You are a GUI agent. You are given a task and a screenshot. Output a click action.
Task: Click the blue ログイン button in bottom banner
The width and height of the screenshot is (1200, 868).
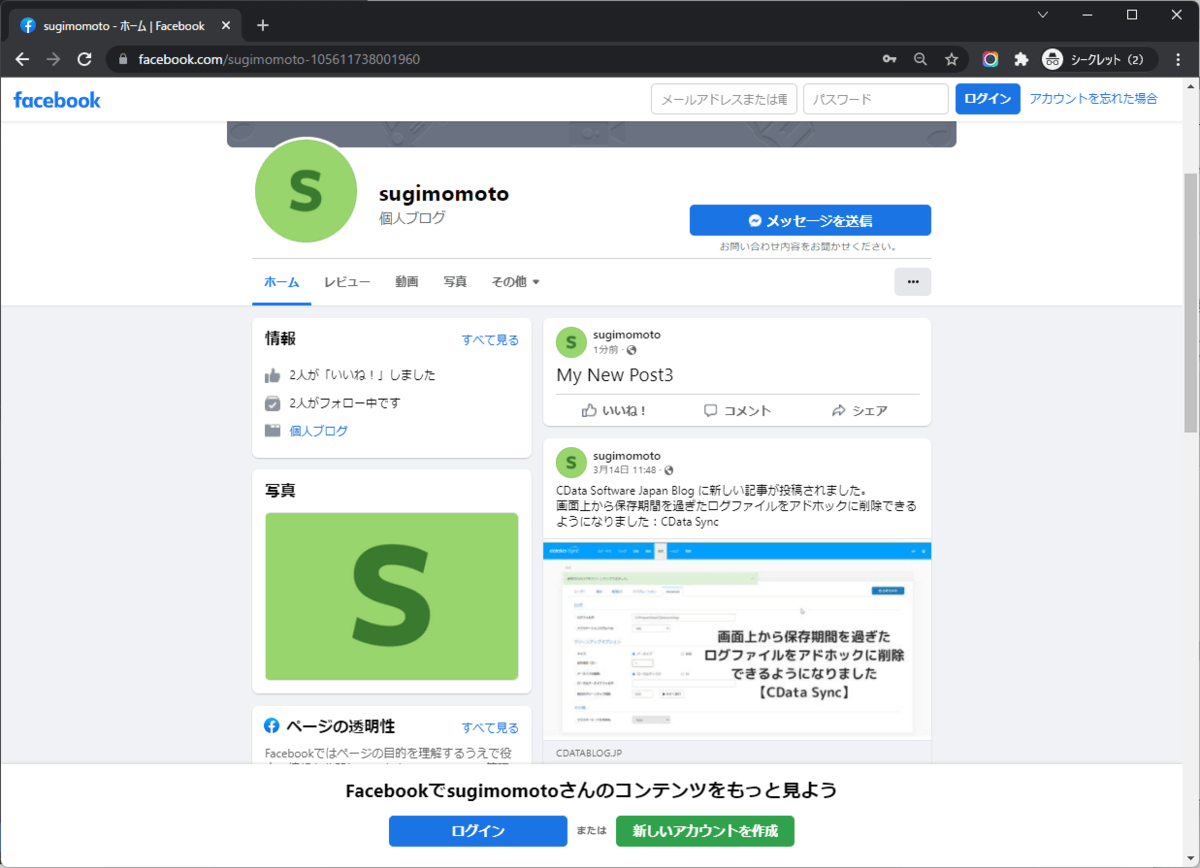(x=478, y=831)
